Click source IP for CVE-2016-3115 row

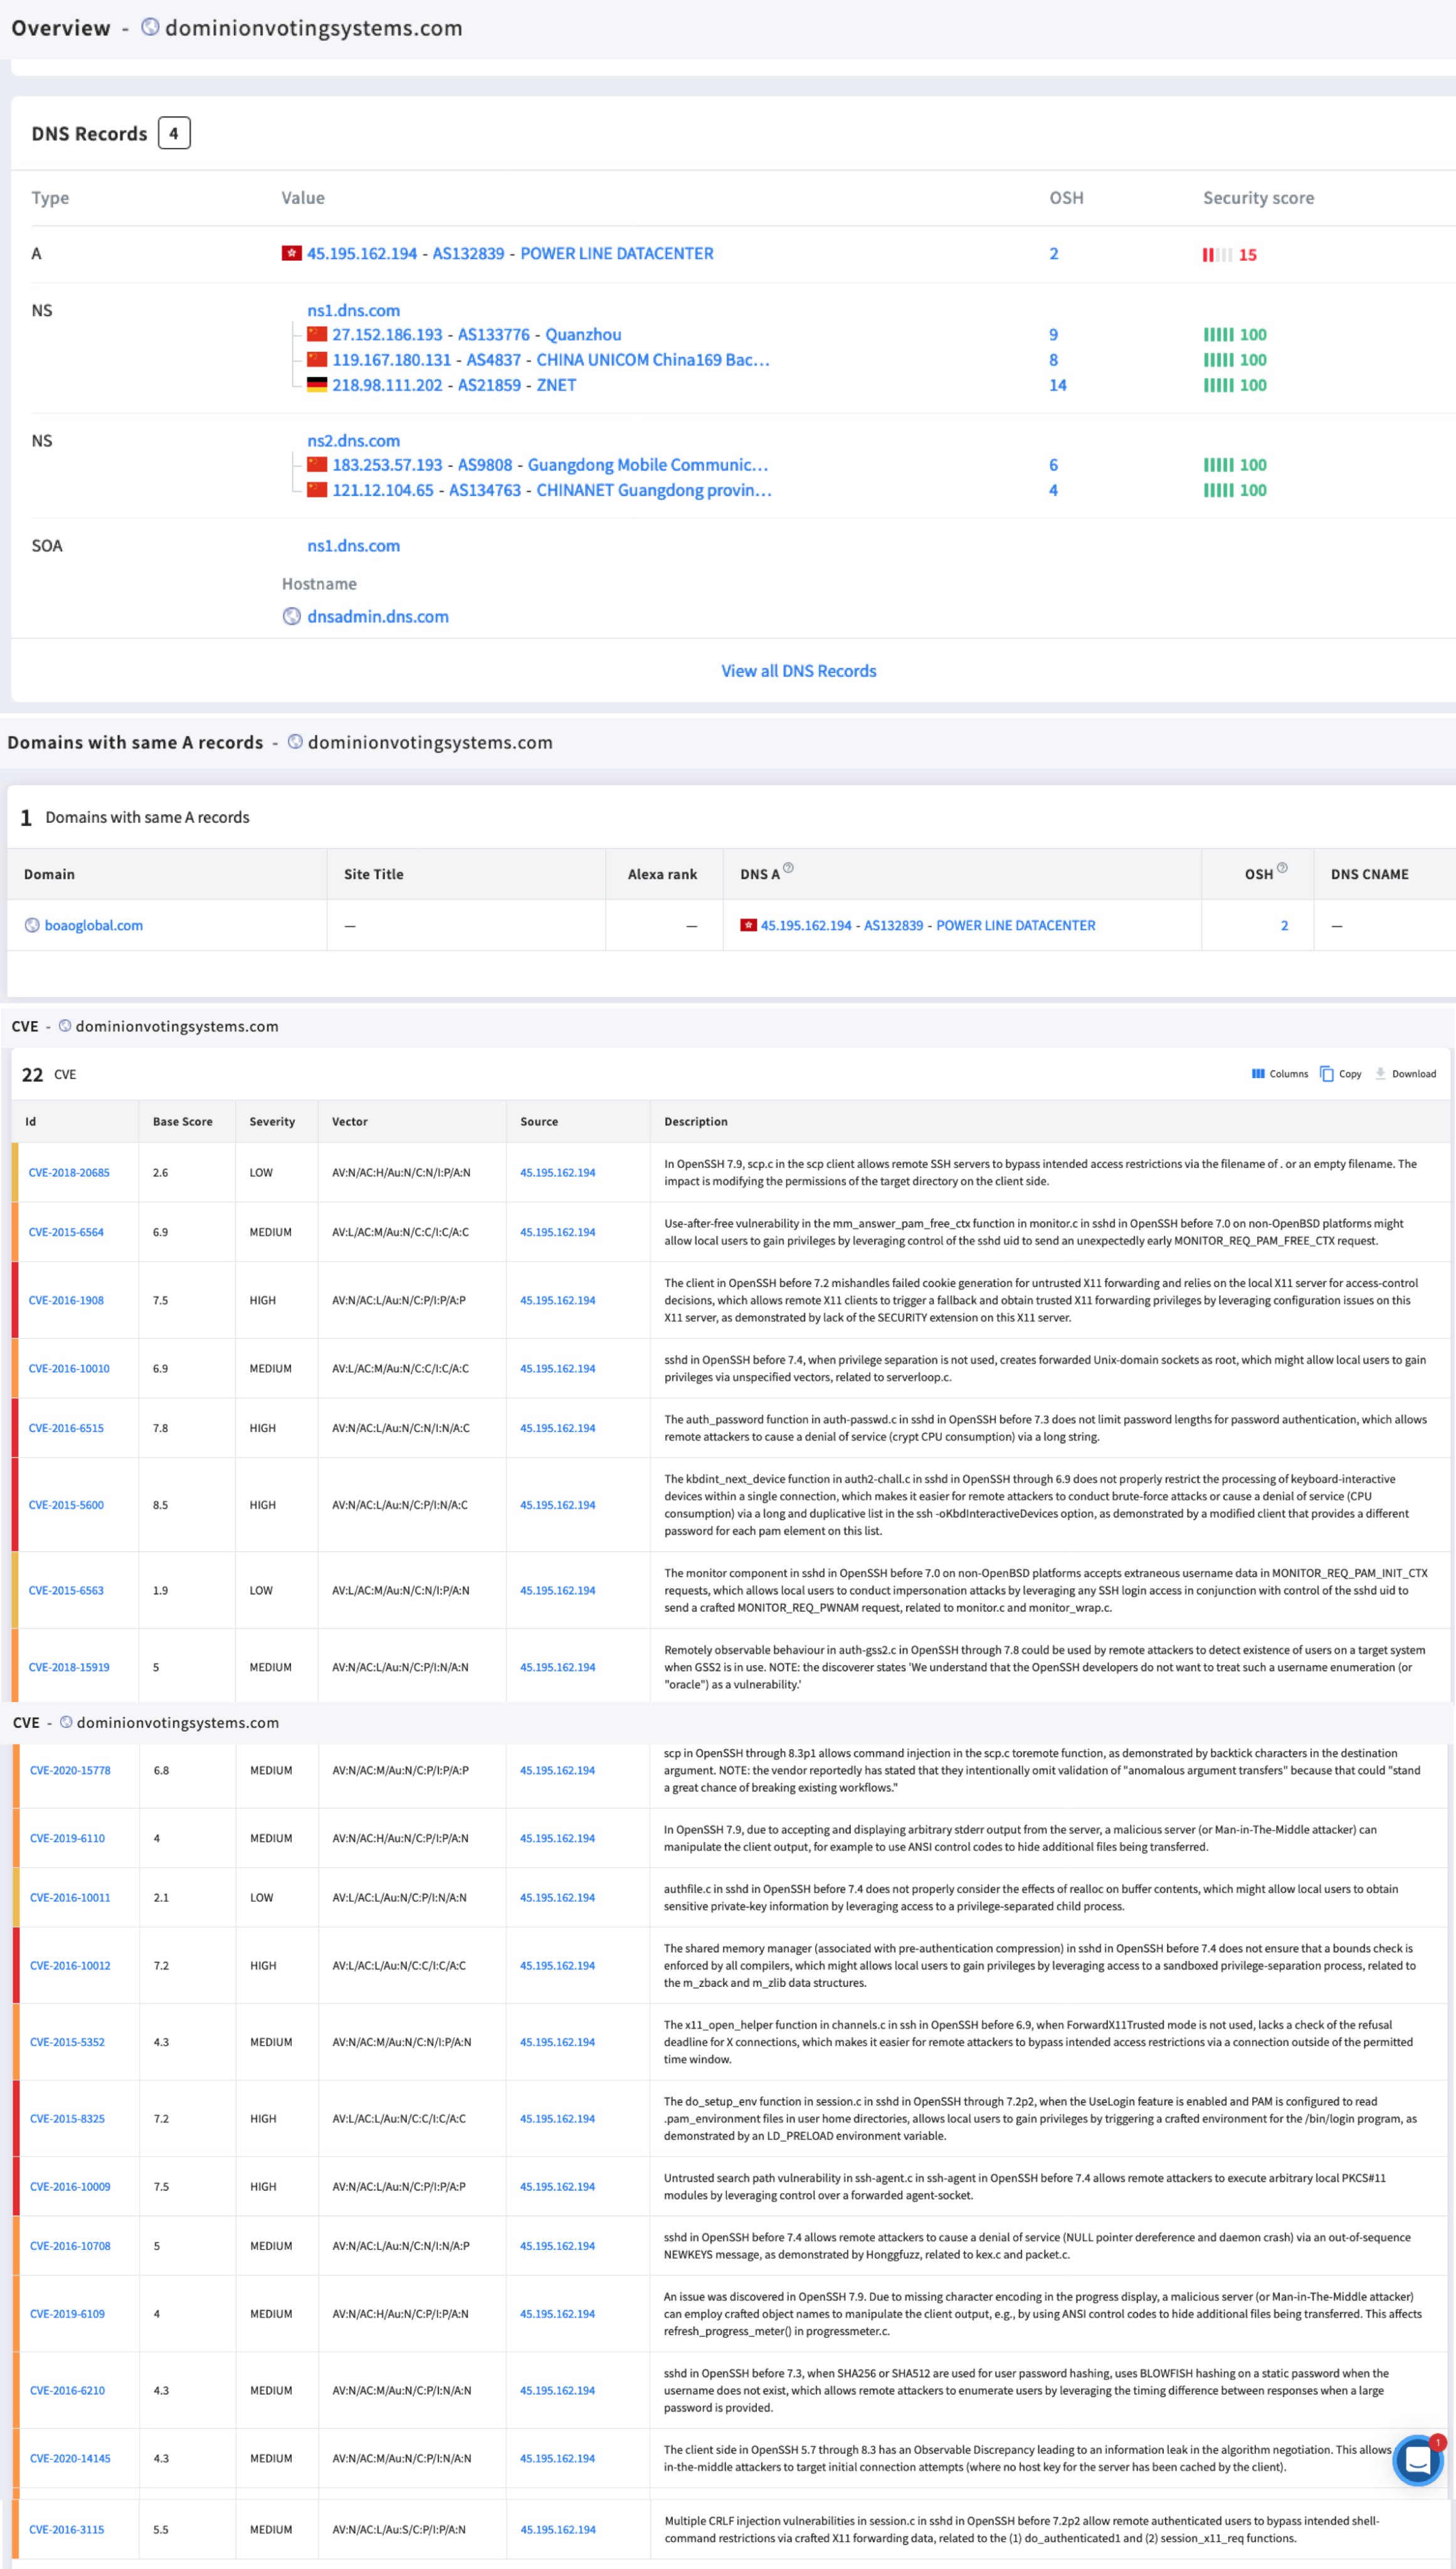[557, 2529]
